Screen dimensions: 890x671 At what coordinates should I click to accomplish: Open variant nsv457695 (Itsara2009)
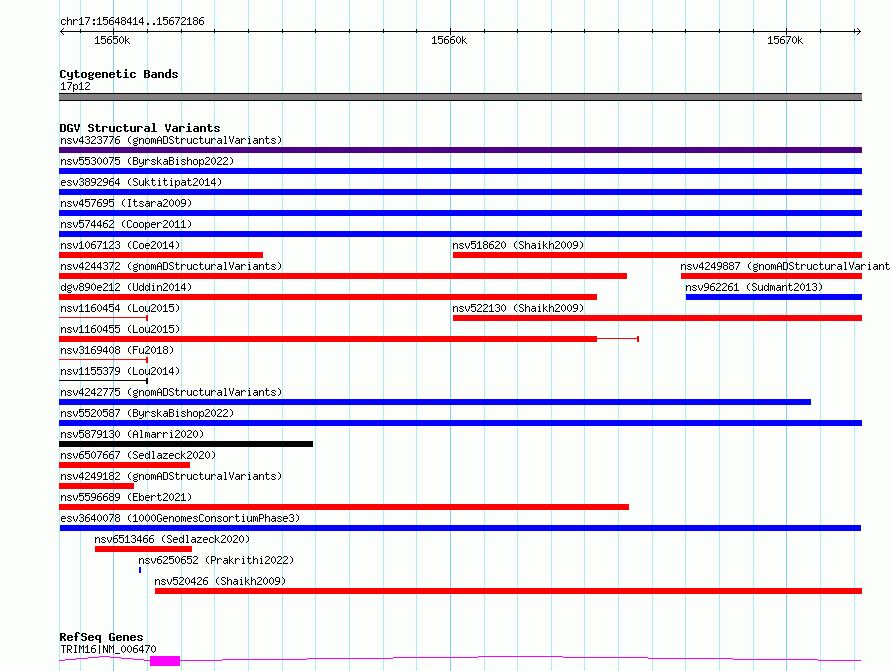pyautogui.click(x=126, y=203)
